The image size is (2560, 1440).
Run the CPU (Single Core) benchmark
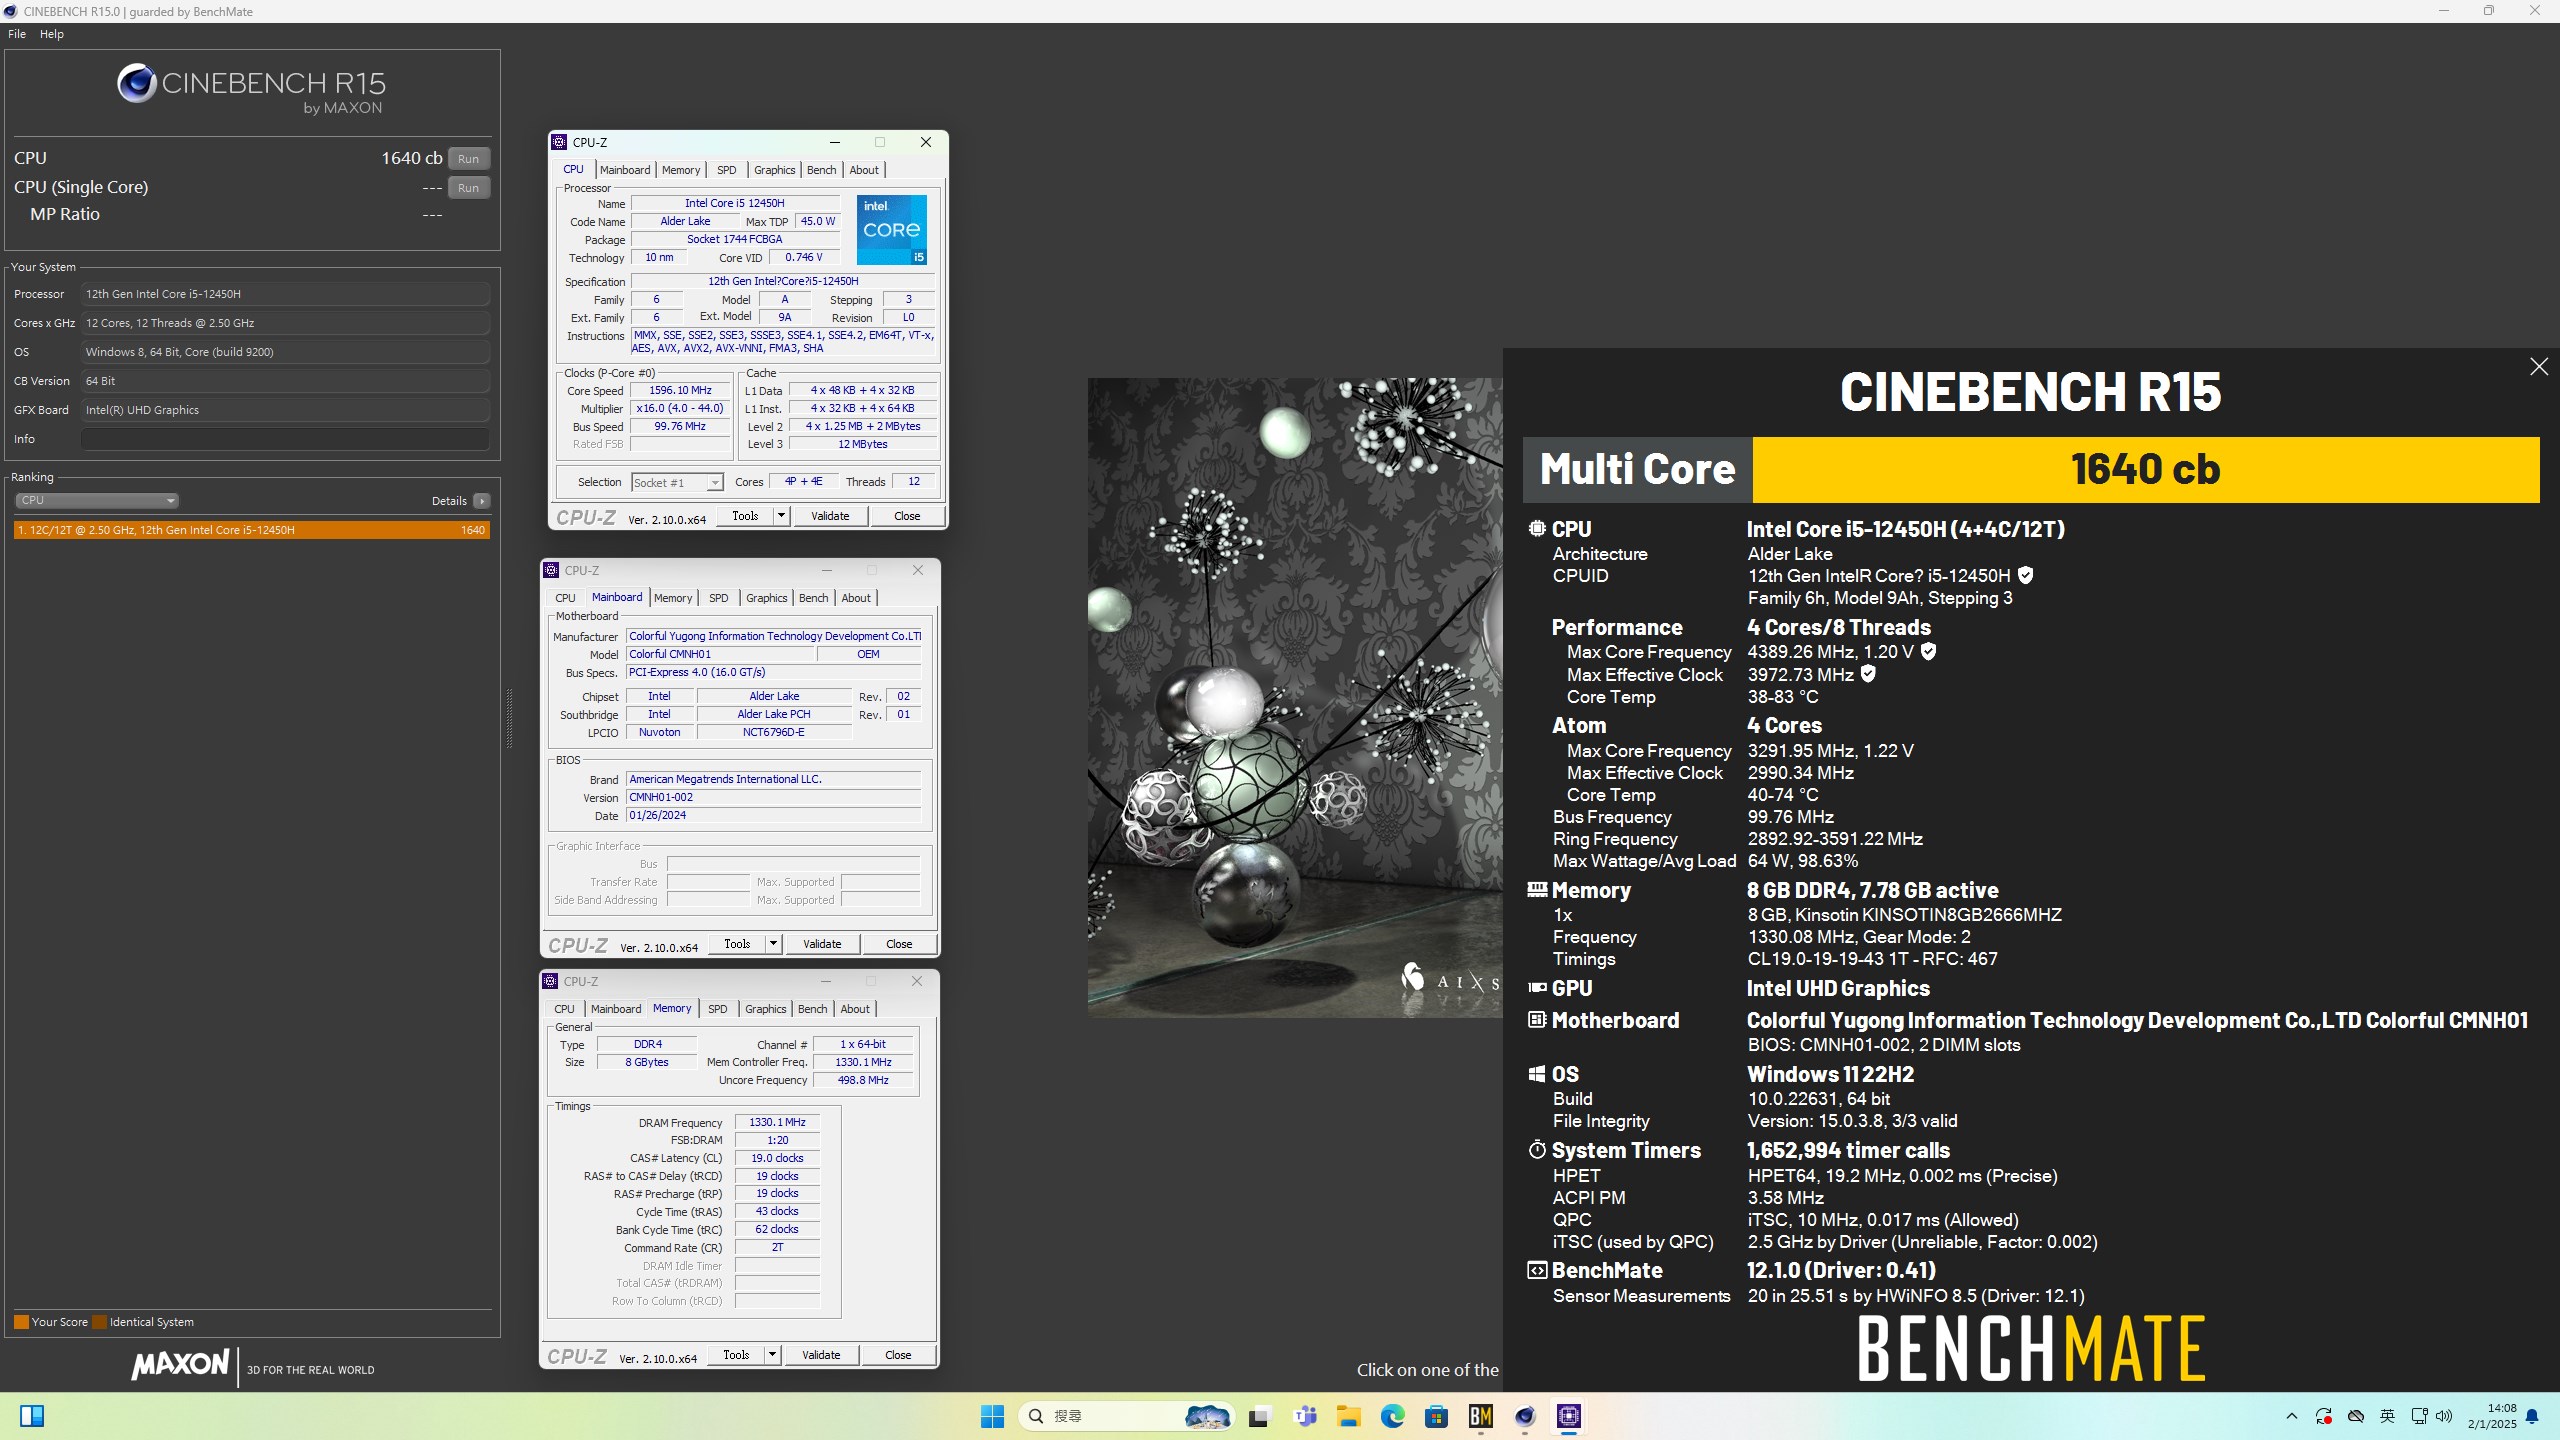[468, 188]
